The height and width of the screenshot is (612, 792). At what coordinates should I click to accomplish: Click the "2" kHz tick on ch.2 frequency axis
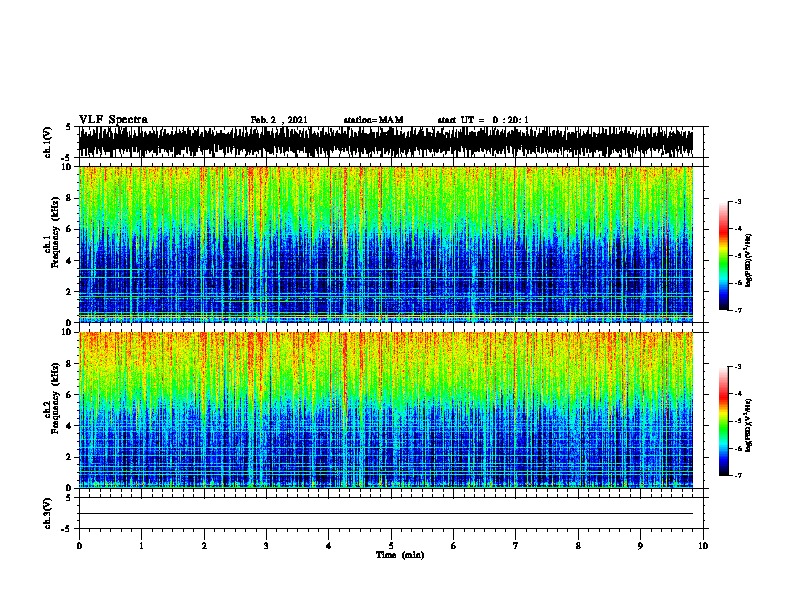pyautogui.click(x=70, y=457)
